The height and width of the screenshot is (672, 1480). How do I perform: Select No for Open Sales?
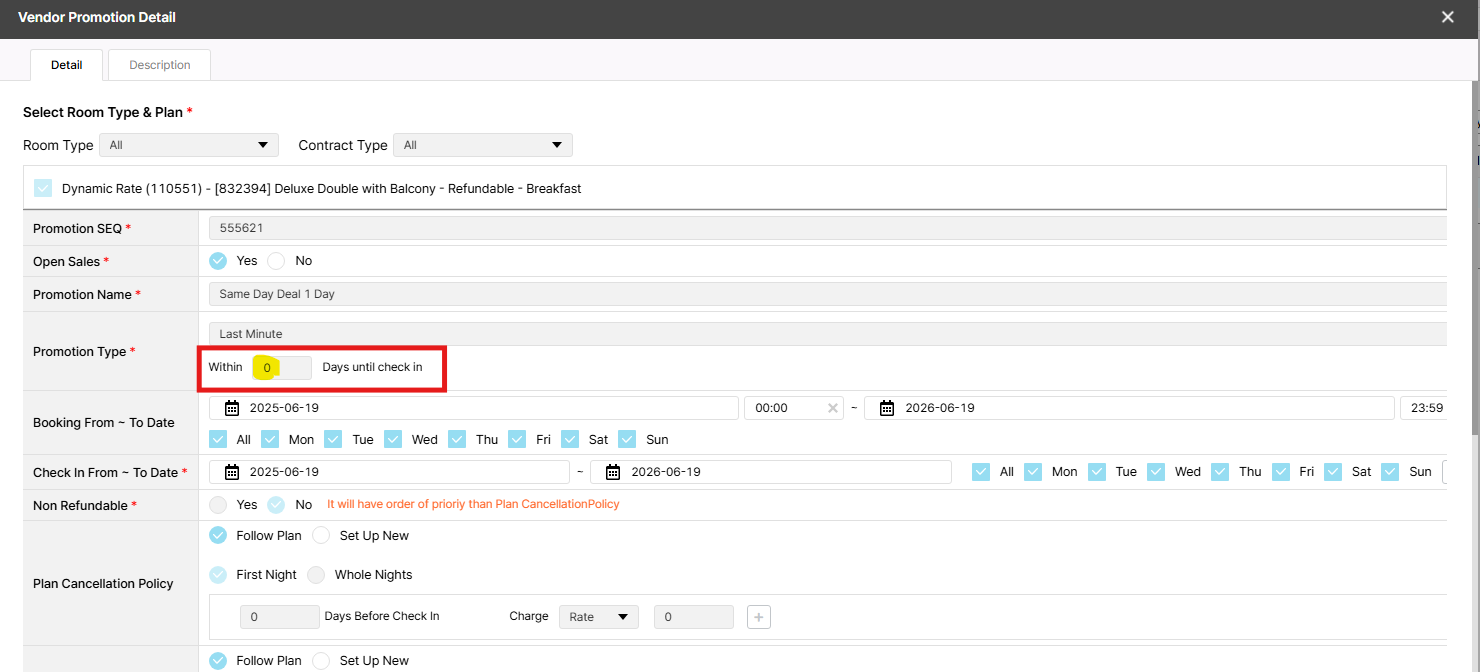pos(276,261)
